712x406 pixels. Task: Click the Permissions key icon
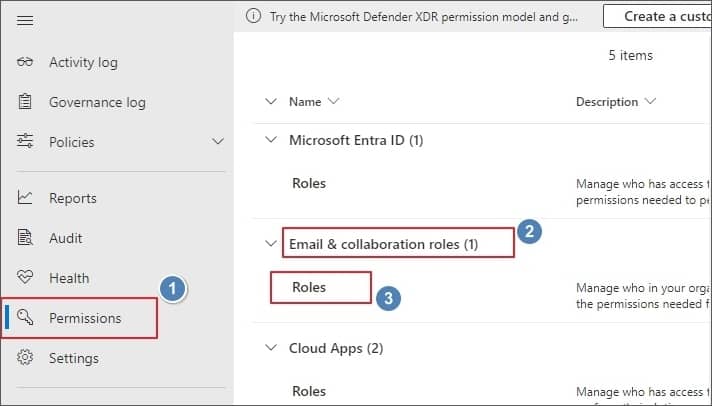(25, 317)
